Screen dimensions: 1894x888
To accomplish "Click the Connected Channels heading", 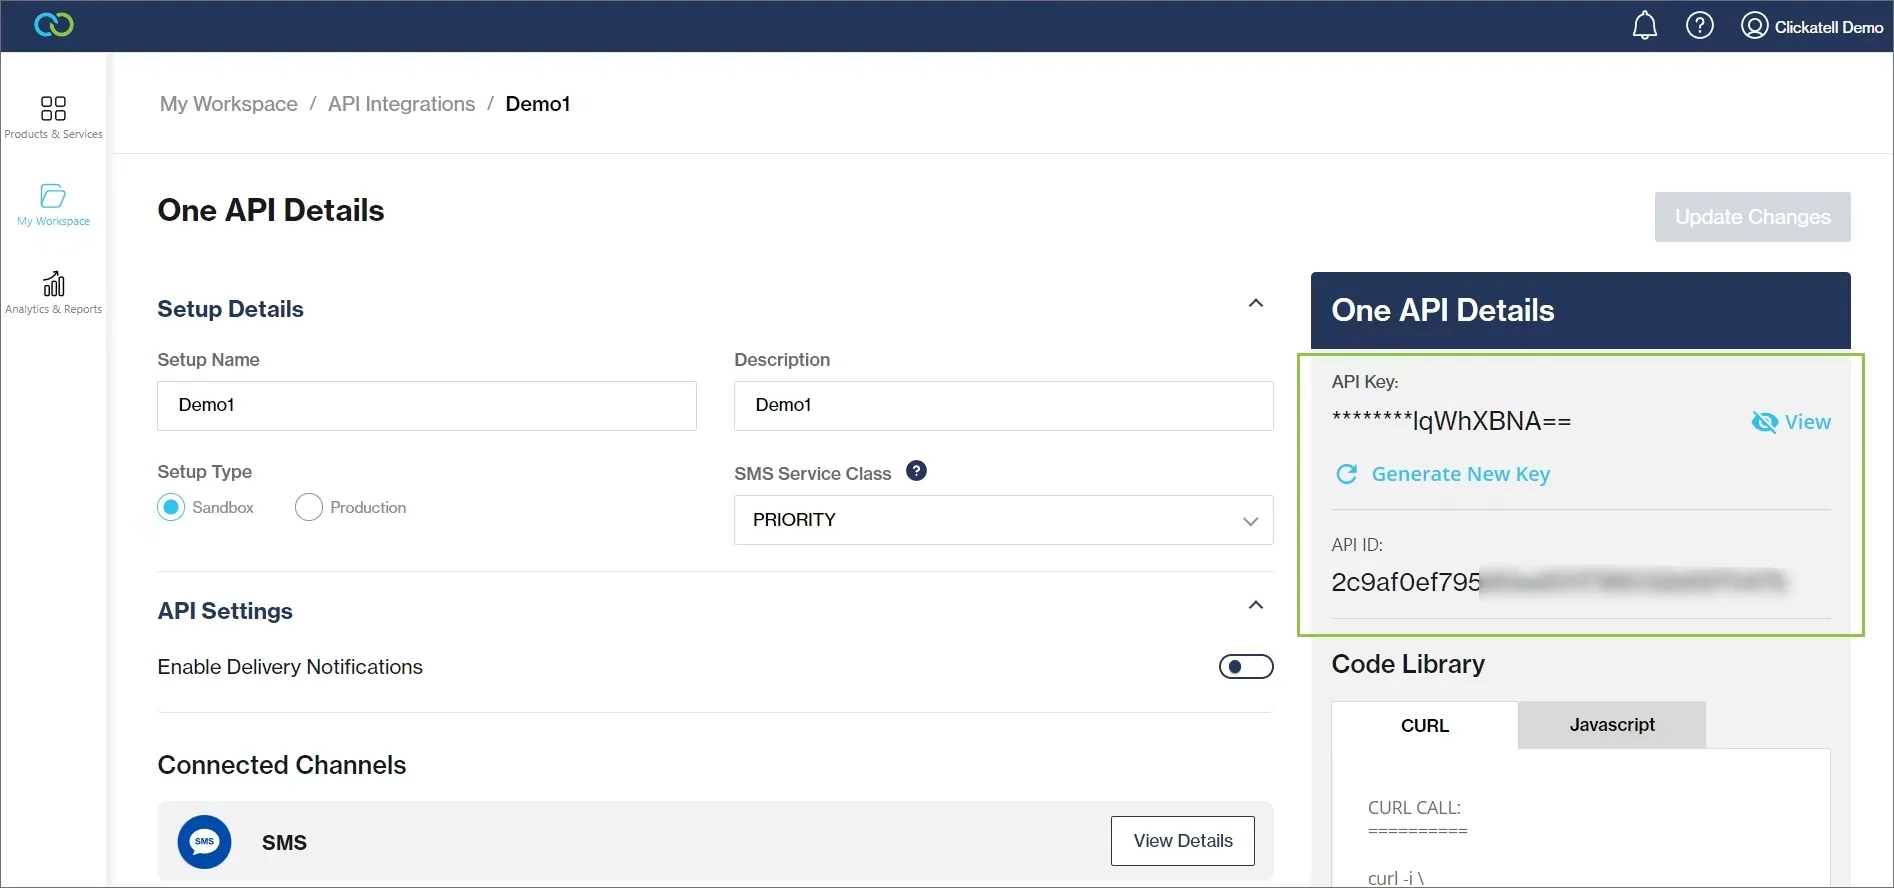I will [282, 765].
